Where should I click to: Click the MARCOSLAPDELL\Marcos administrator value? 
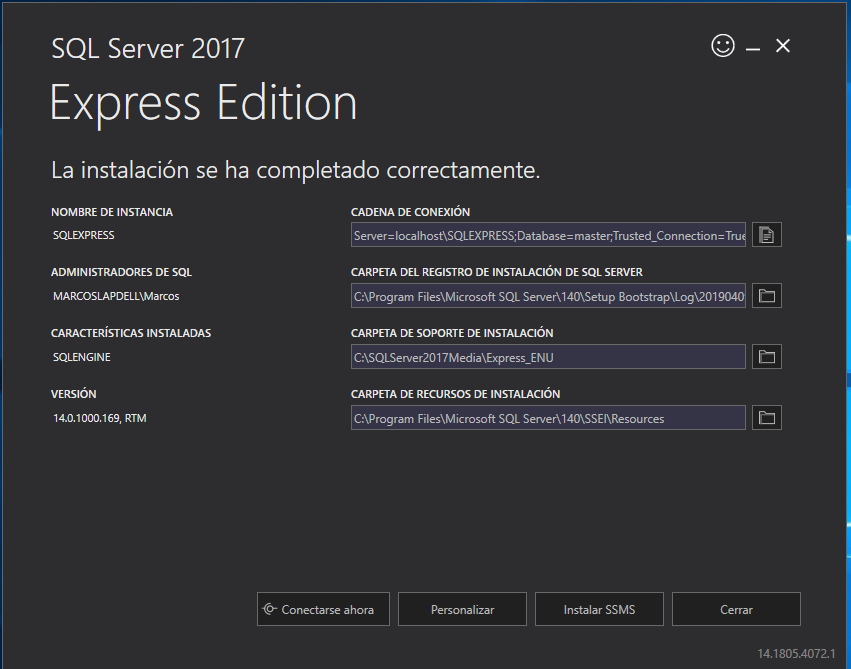(x=116, y=296)
